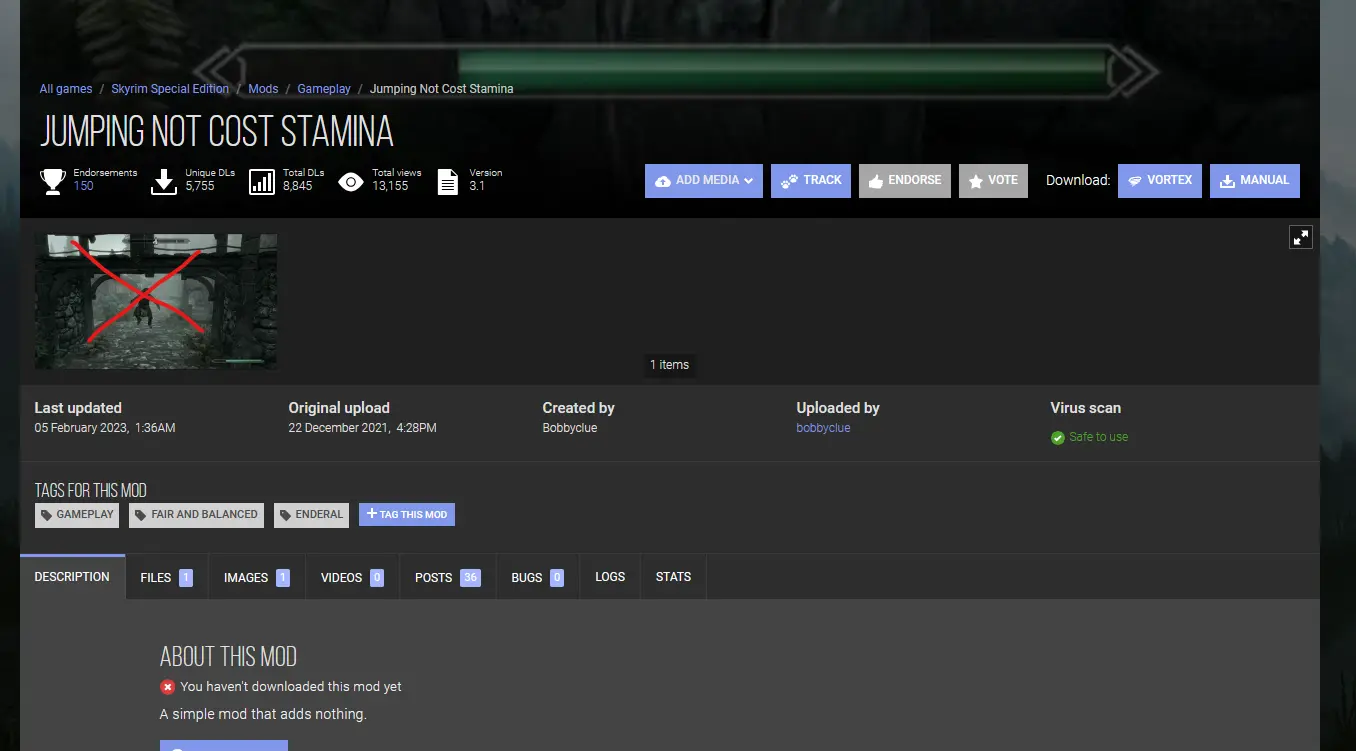This screenshot has height=751, width=1356.
Task: Switch to the Videos tab
Action: [x=353, y=577]
